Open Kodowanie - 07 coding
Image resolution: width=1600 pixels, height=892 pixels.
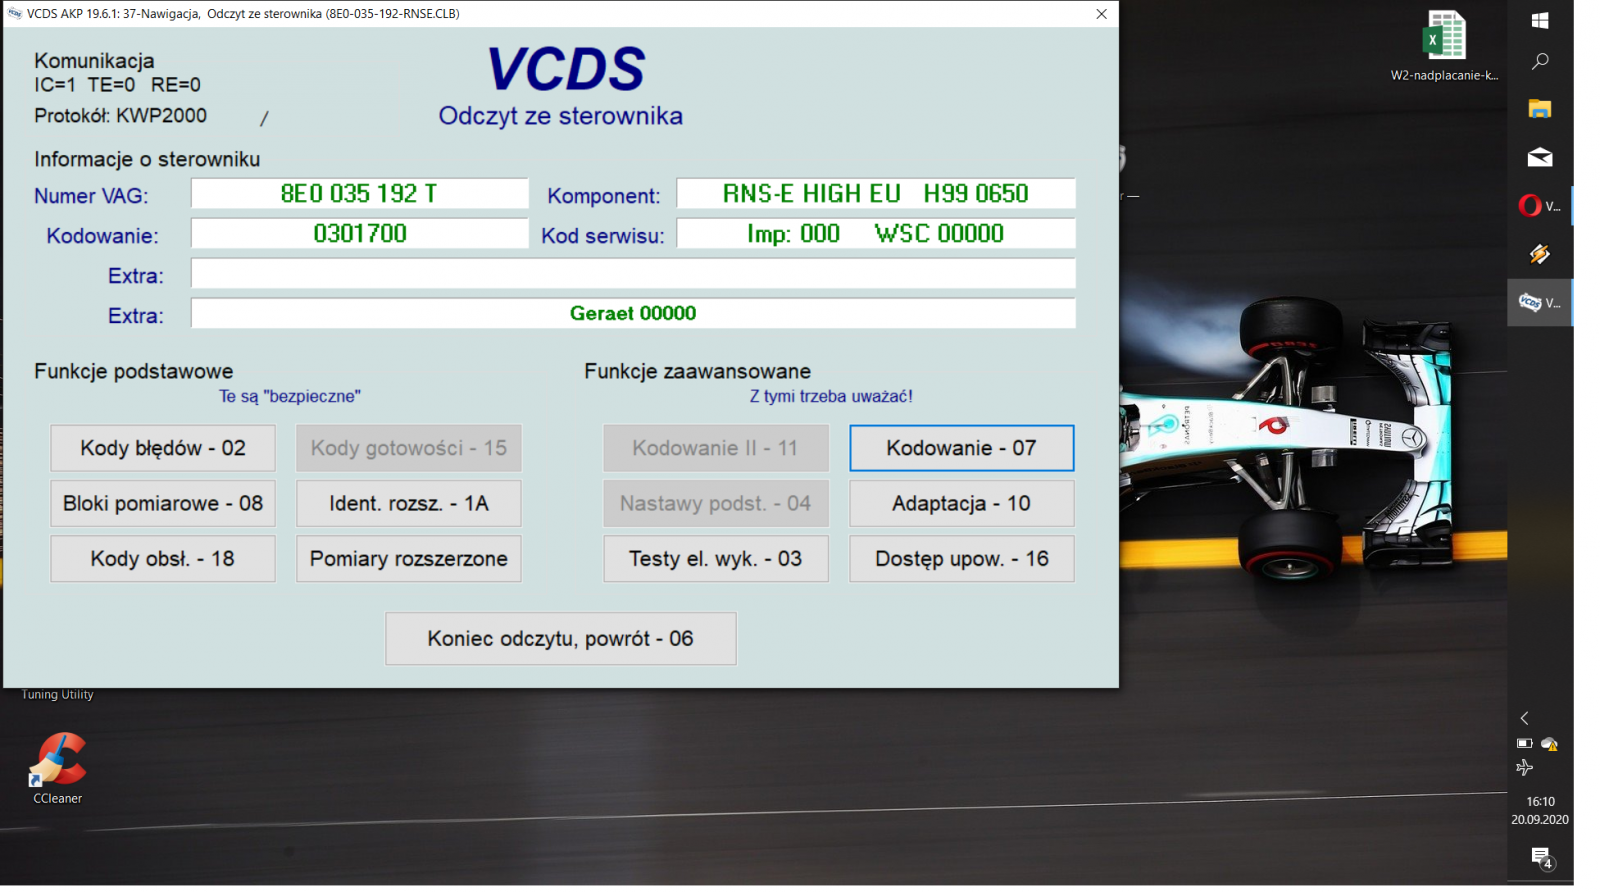pos(962,448)
